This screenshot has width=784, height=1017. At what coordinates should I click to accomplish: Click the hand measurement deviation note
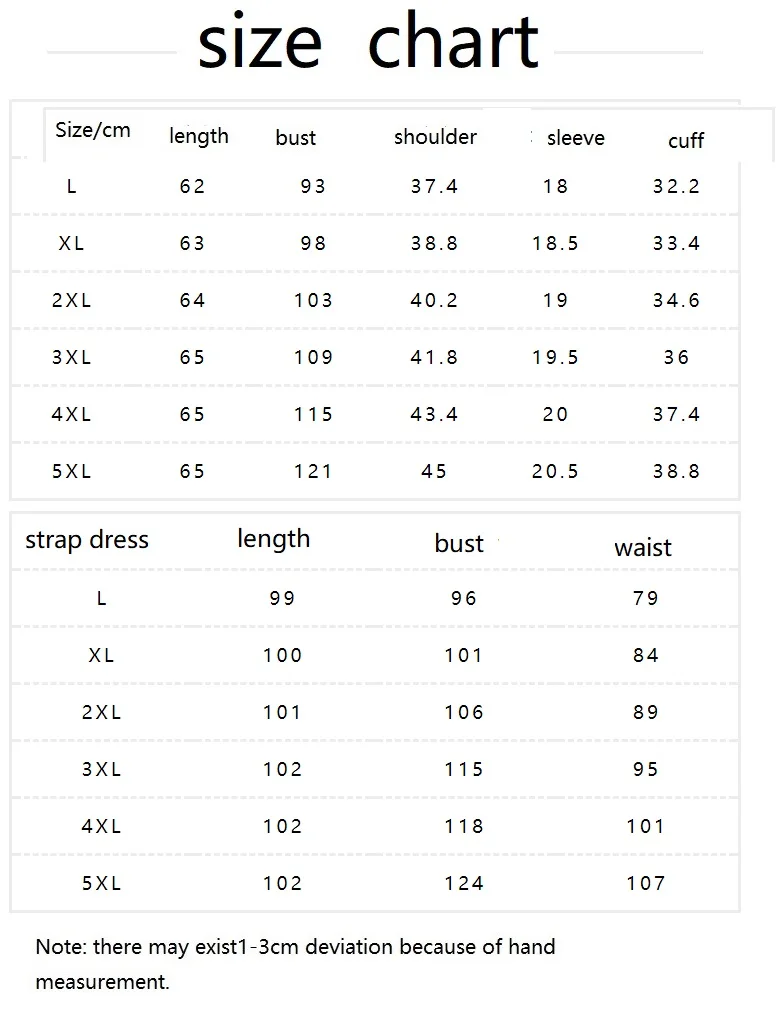(295, 964)
